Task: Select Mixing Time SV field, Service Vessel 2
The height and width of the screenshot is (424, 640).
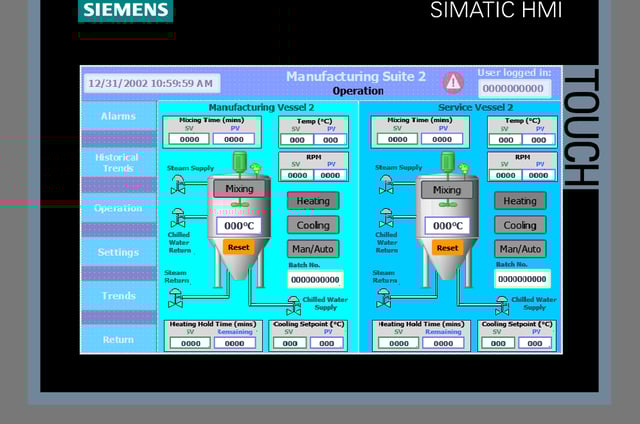Action: (398, 139)
